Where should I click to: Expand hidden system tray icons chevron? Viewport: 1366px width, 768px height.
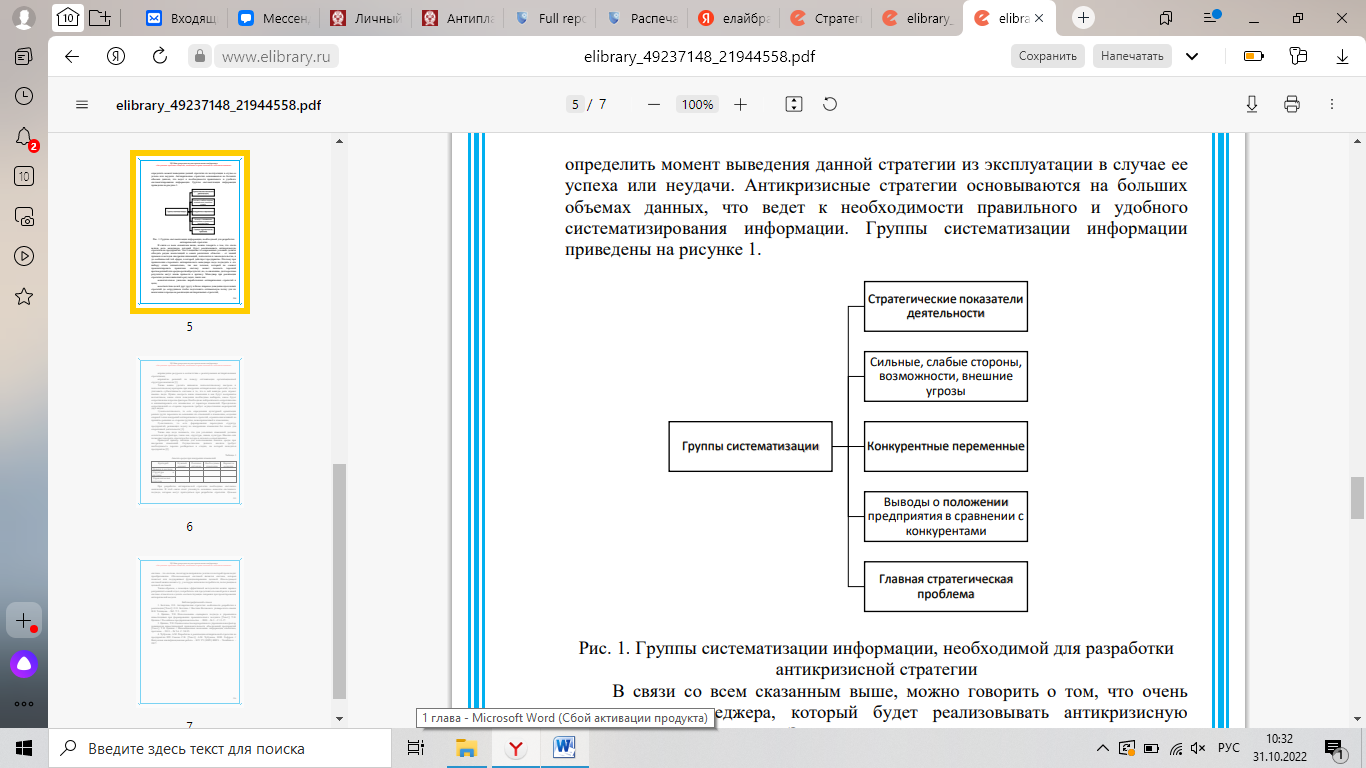(1101, 746)
